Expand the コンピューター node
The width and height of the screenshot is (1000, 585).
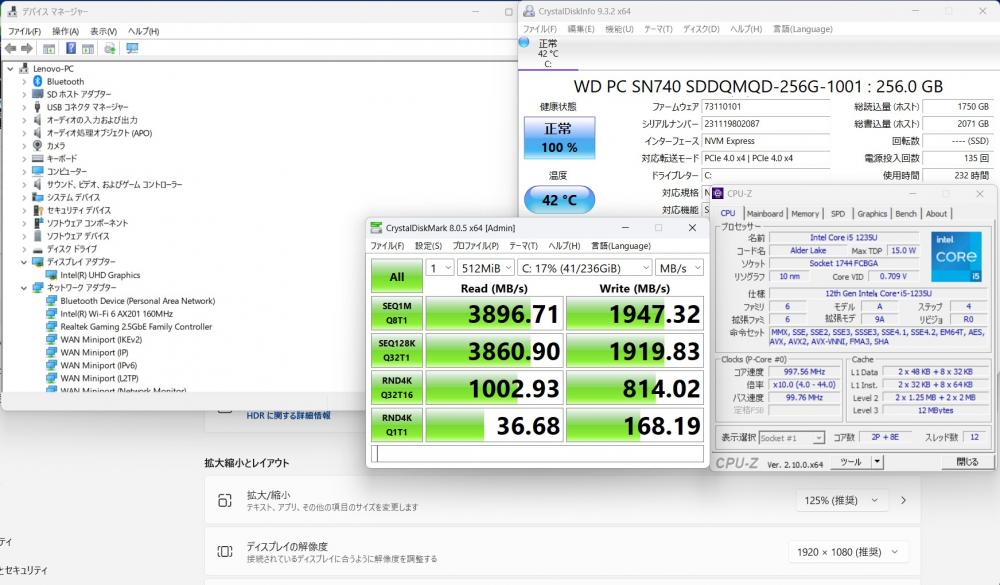pos(24,172)
